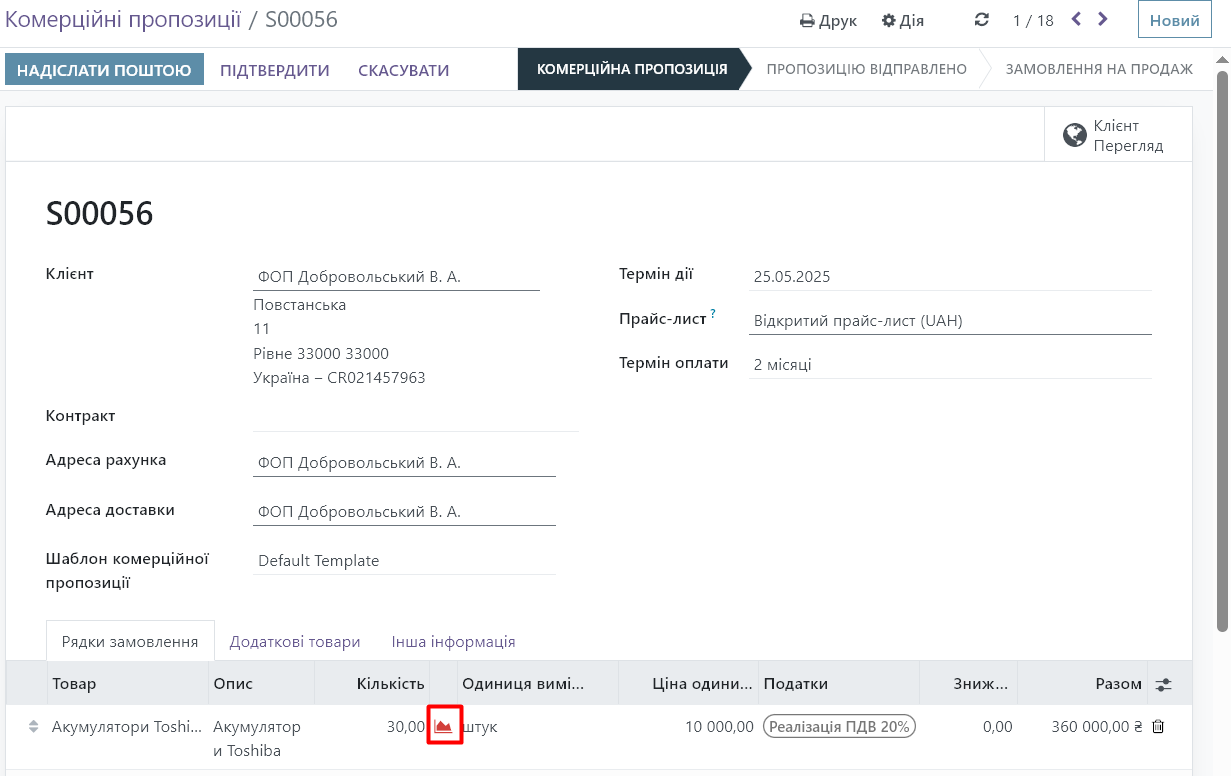The image size is (1231, 776).
Task: Open Клієнт Перегляд globe button
Action: pos(1118,135)
